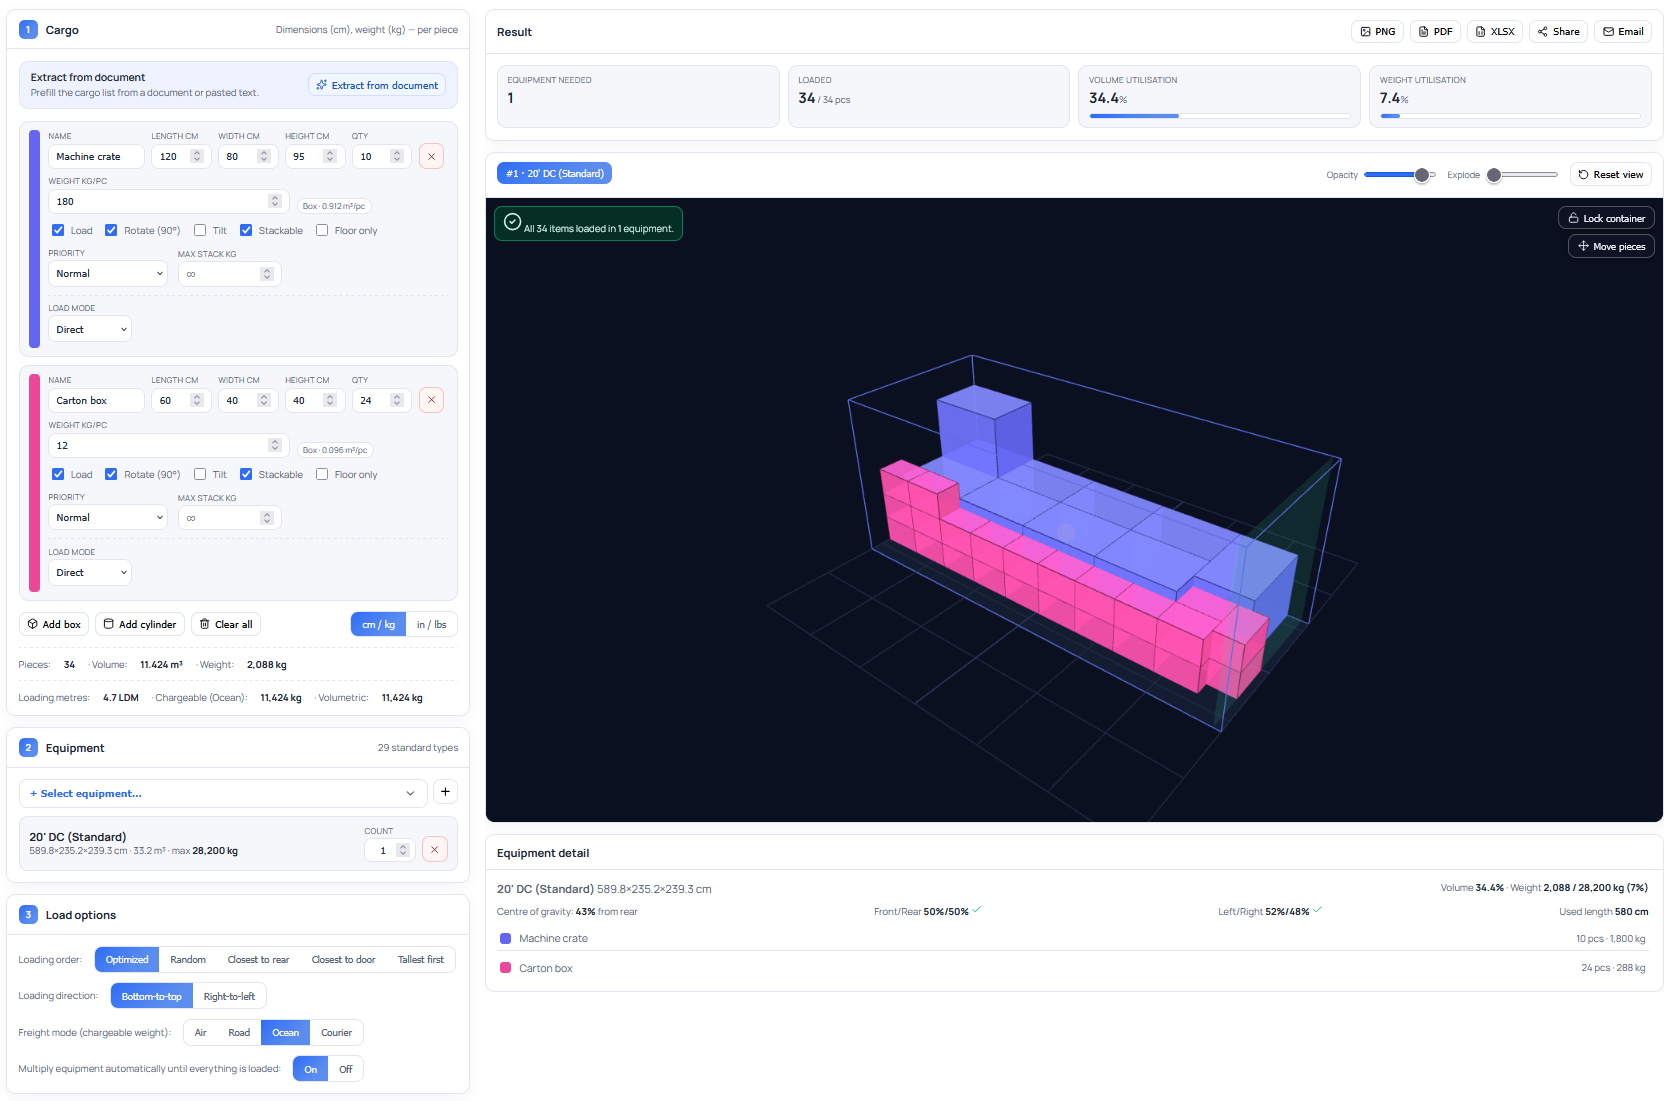The width and height of the screenshot is (1672, 1101).
Task: Switch units to in / lbs
Action: [432, 624]
